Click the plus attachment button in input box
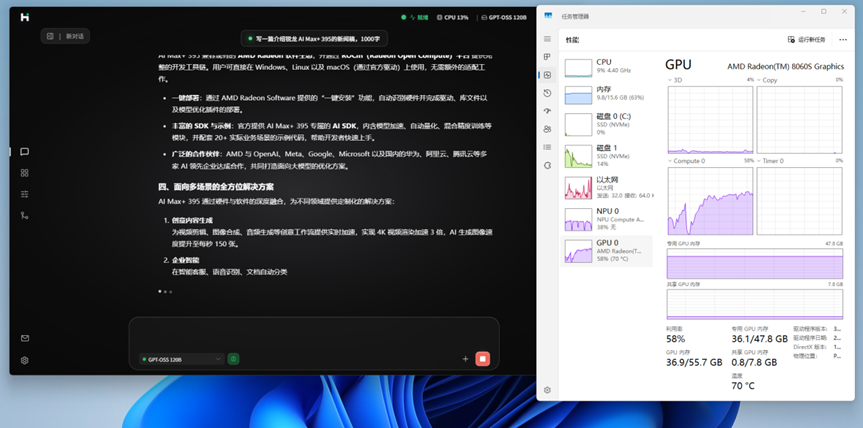863x428 pixels. pos(465,359)
